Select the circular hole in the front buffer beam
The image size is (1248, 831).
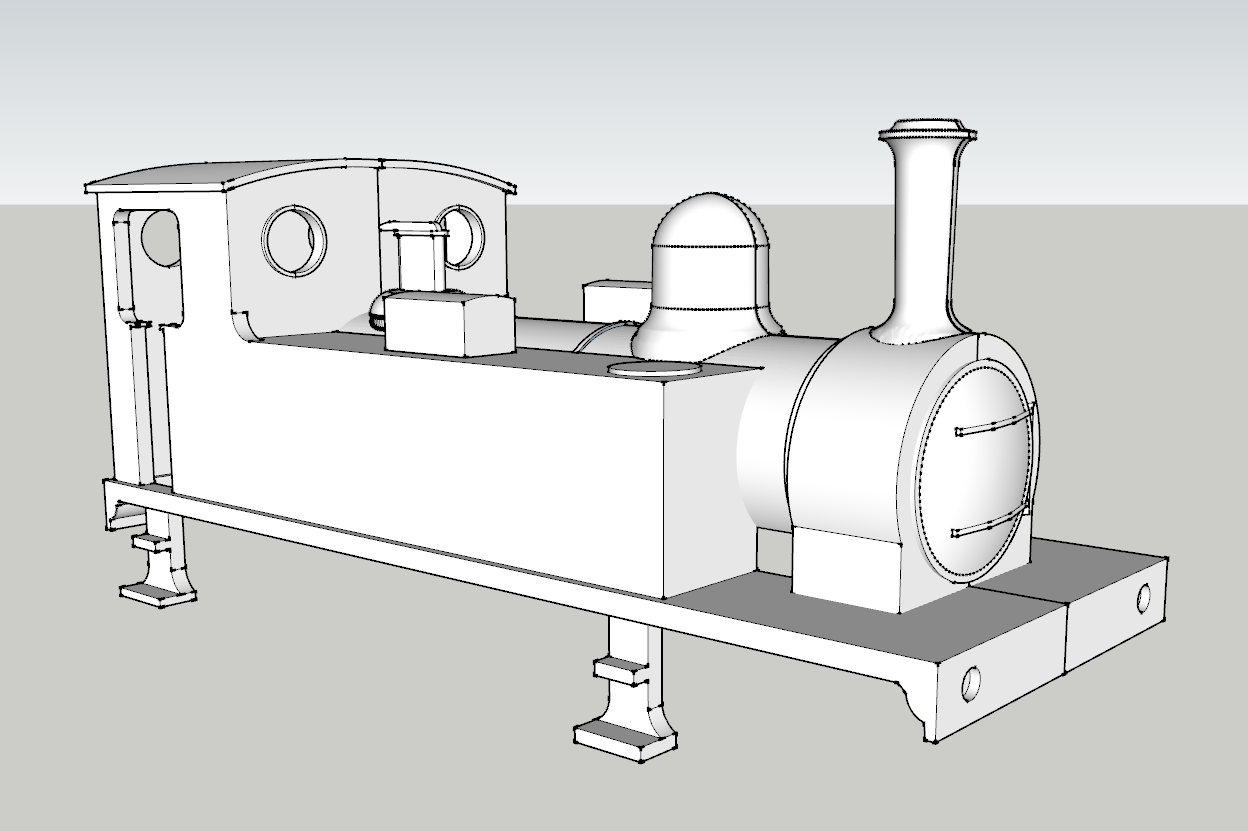1143,602
